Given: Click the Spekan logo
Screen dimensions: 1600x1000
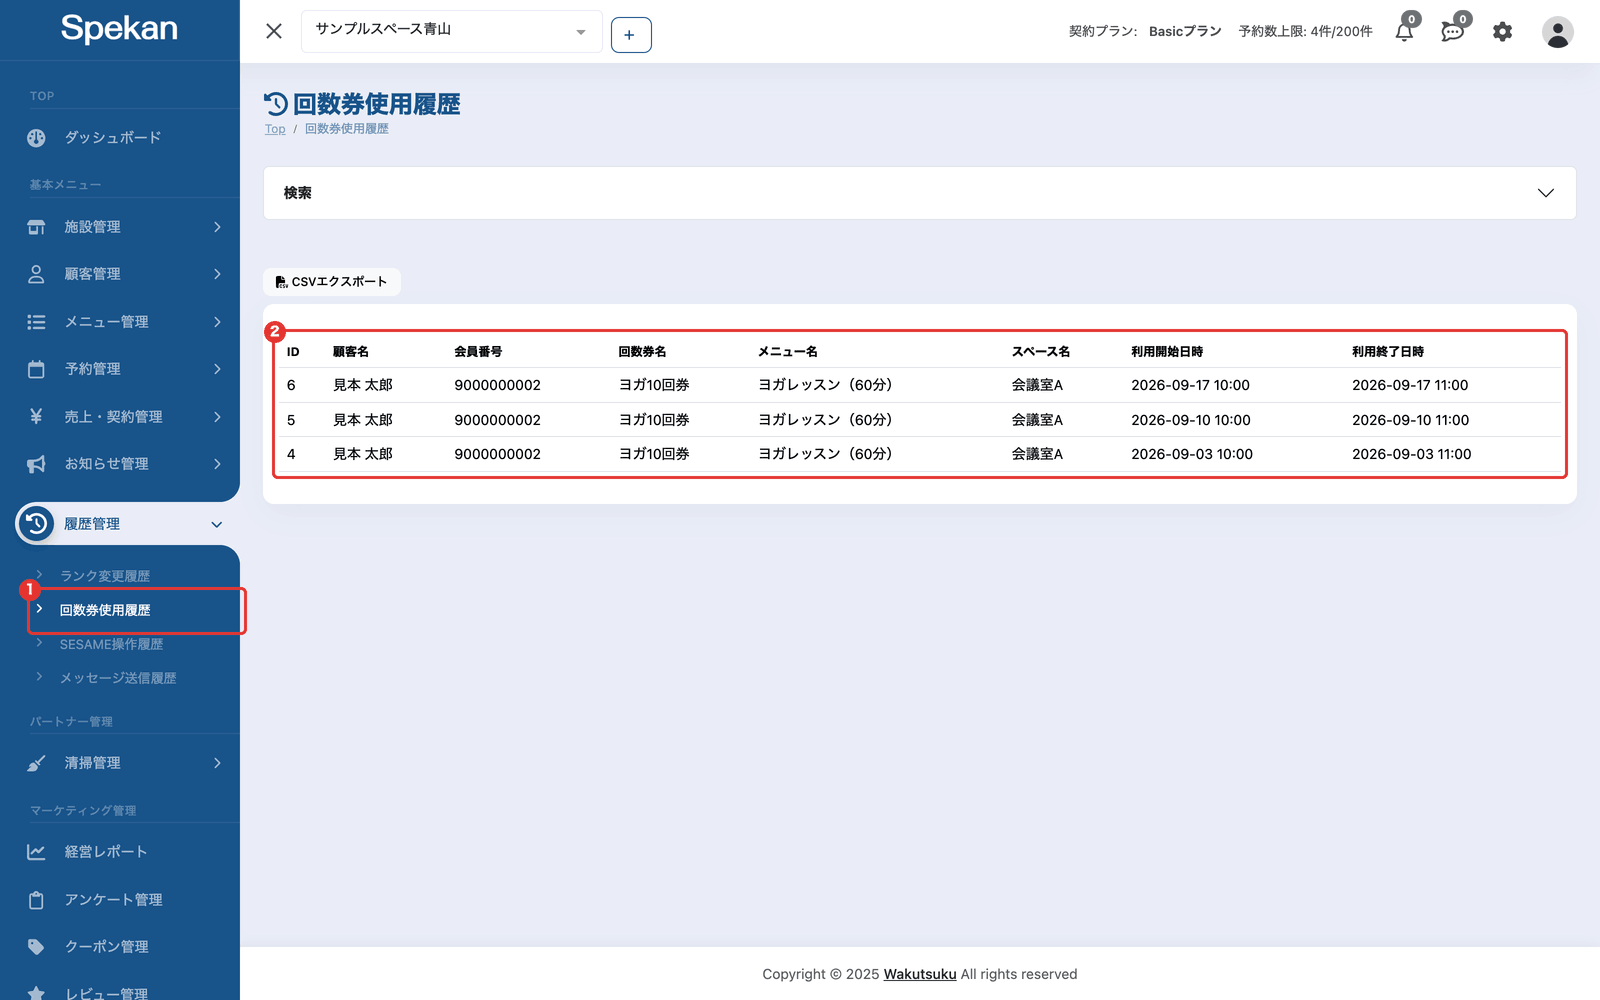Looking at the screenshot, I should point(119,28).
